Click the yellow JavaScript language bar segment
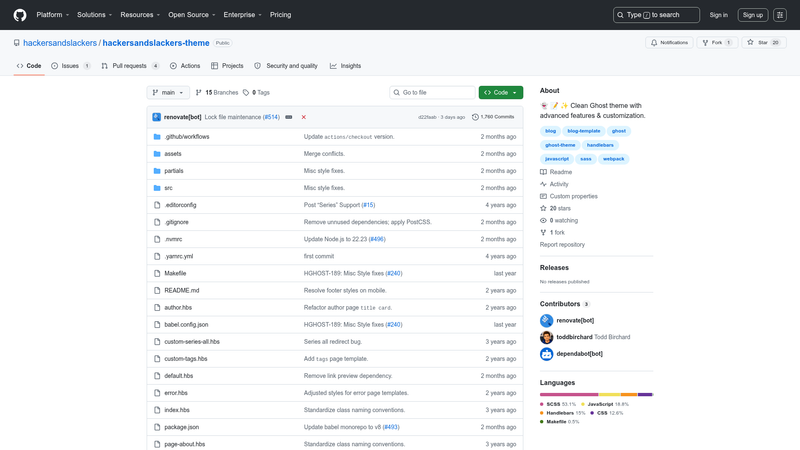 pos(609,394)
